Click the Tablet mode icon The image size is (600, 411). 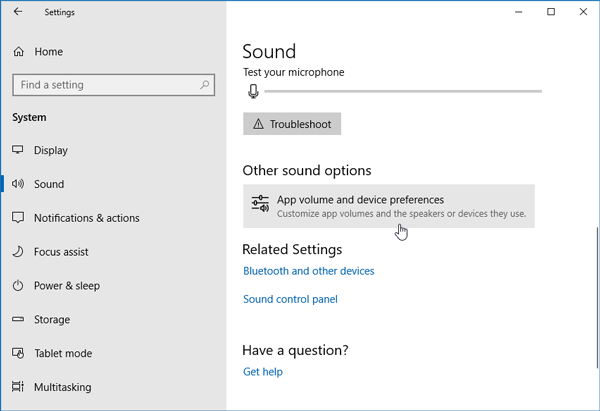pyautogui.click(x=18, y=353)
